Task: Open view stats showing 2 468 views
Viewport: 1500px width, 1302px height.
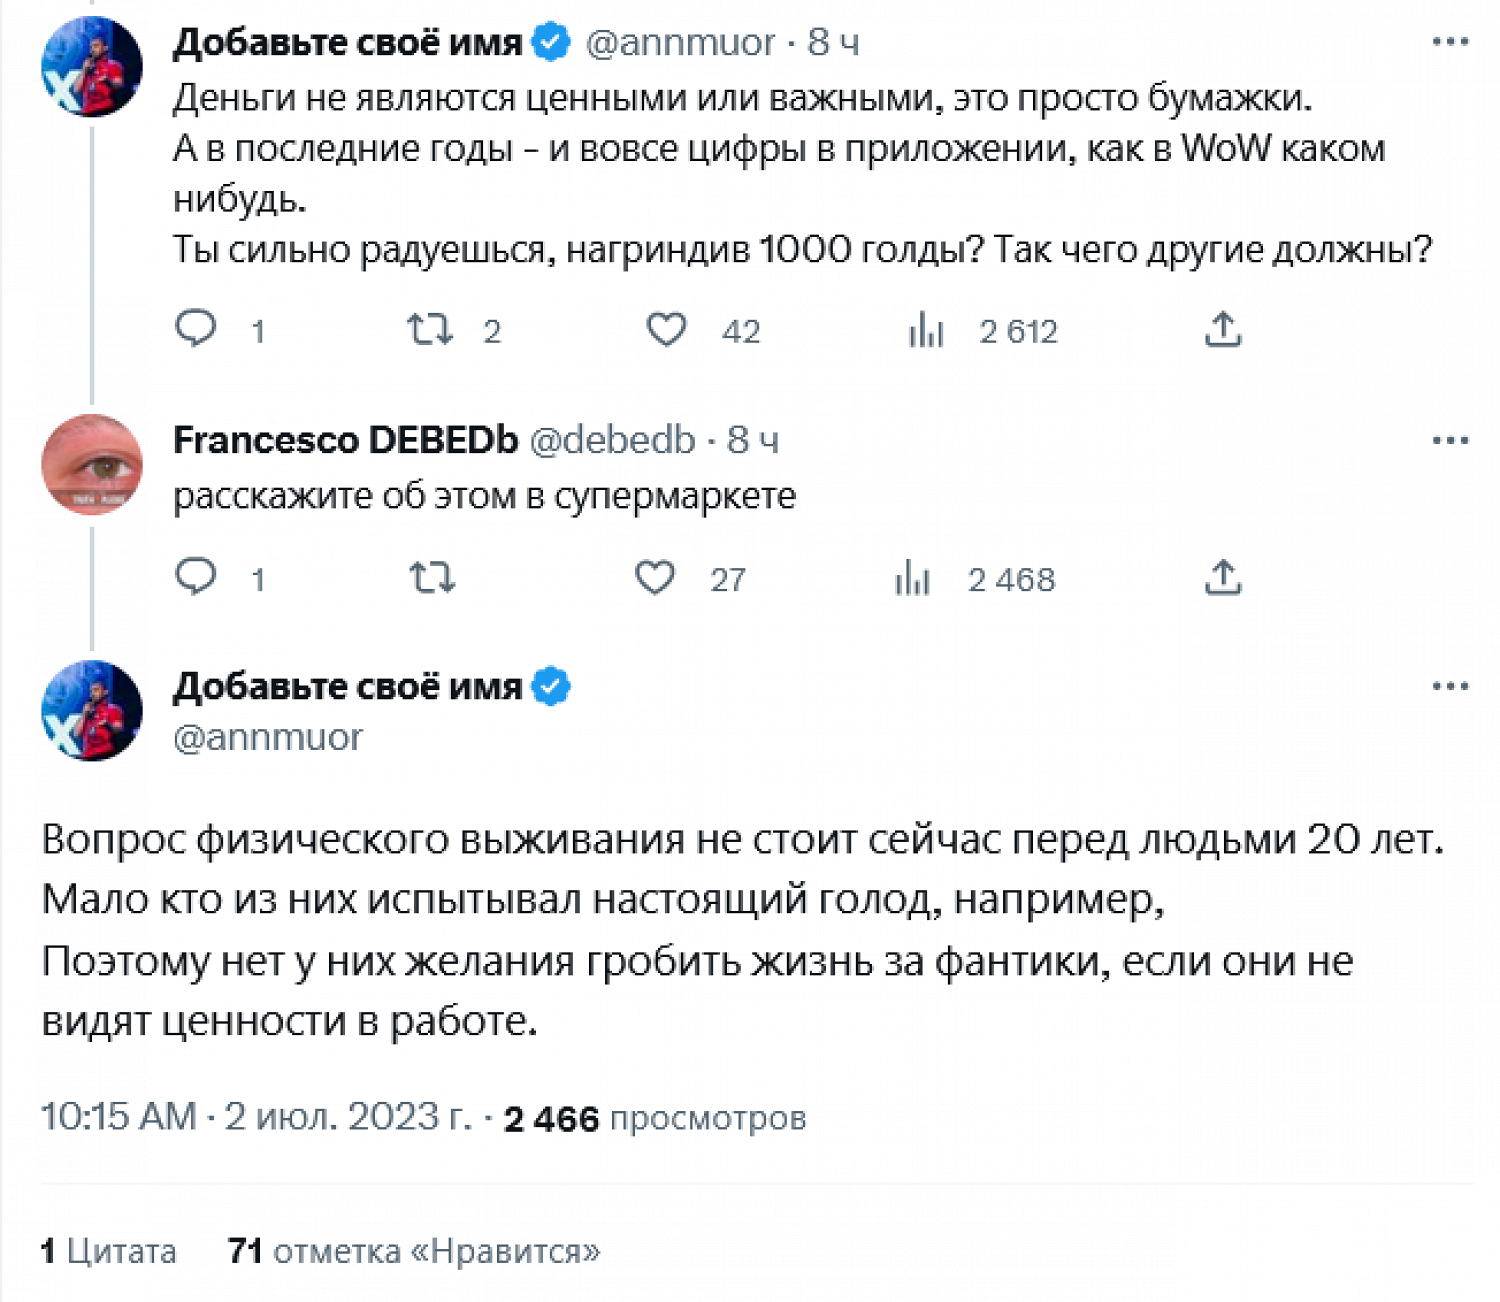Action: pyautogui.click(x=913, y=578)
